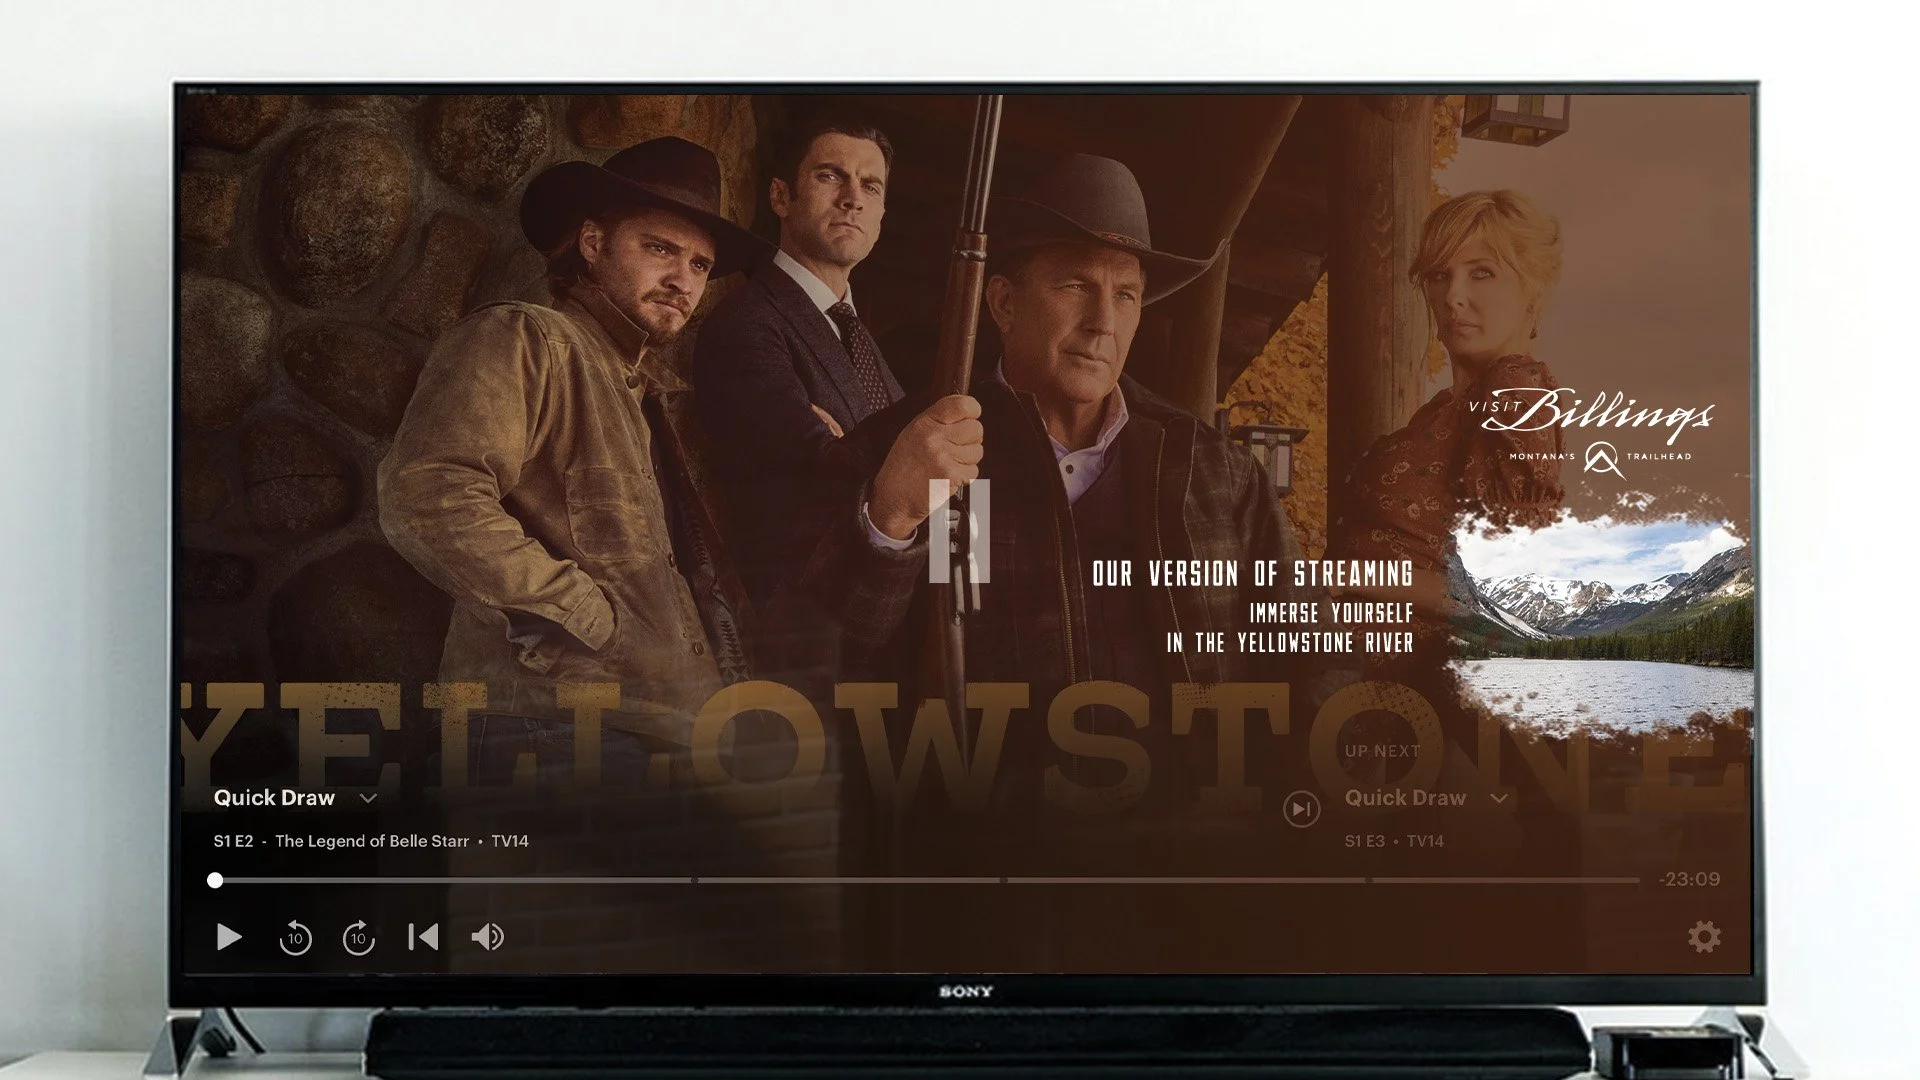The height and width of the screenshot is (1080, 1920).
Task: Select 'The Legend of Belle Starr' episode title
Action: (x=372, y=841)
